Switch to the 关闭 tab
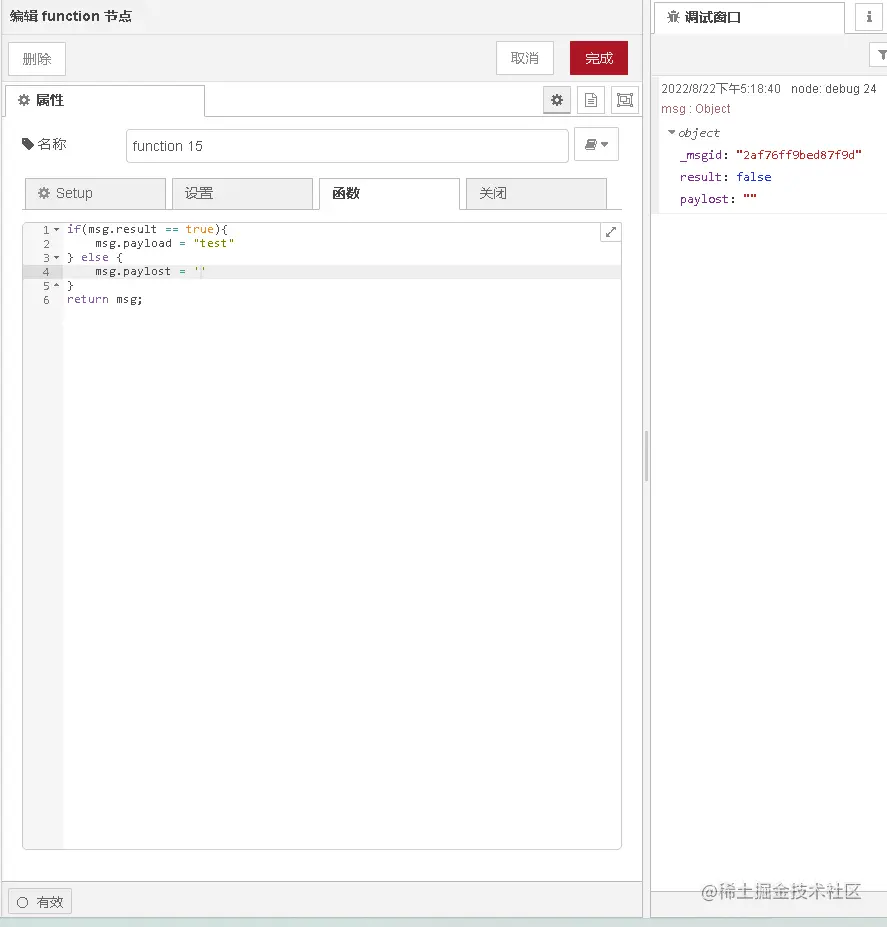 [x=536, y=193]
